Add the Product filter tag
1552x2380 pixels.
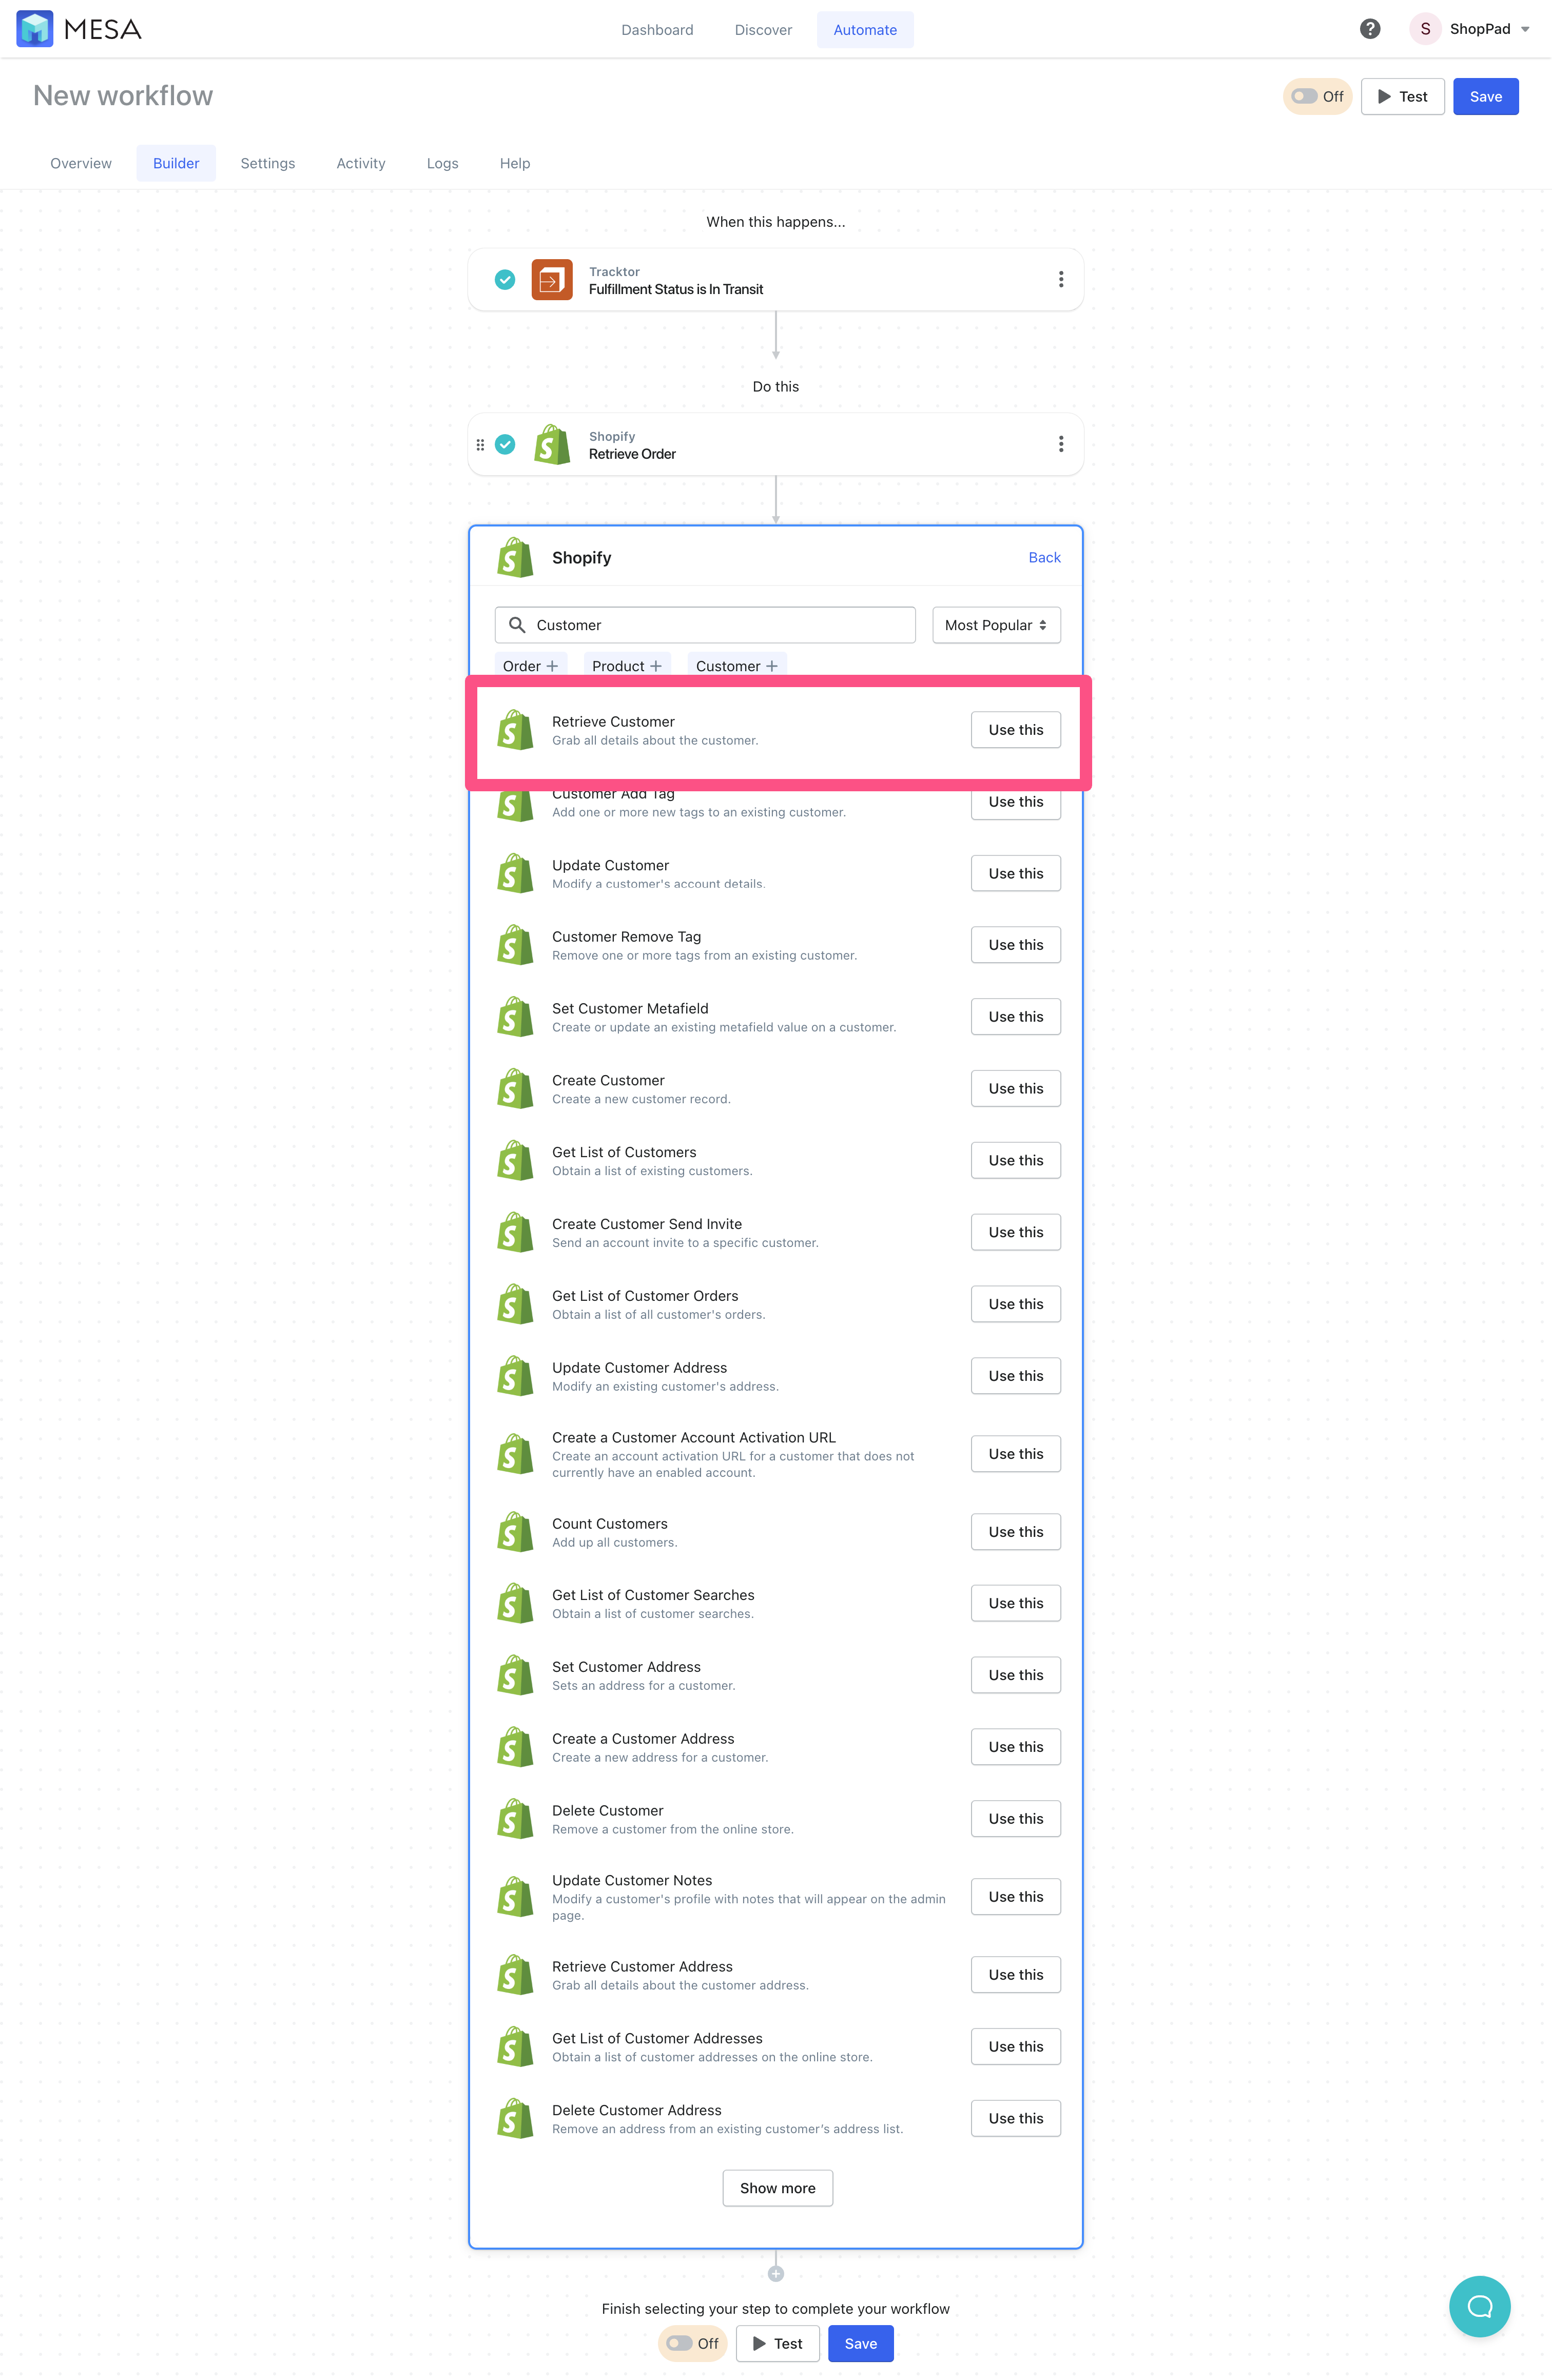pos(627,666)
